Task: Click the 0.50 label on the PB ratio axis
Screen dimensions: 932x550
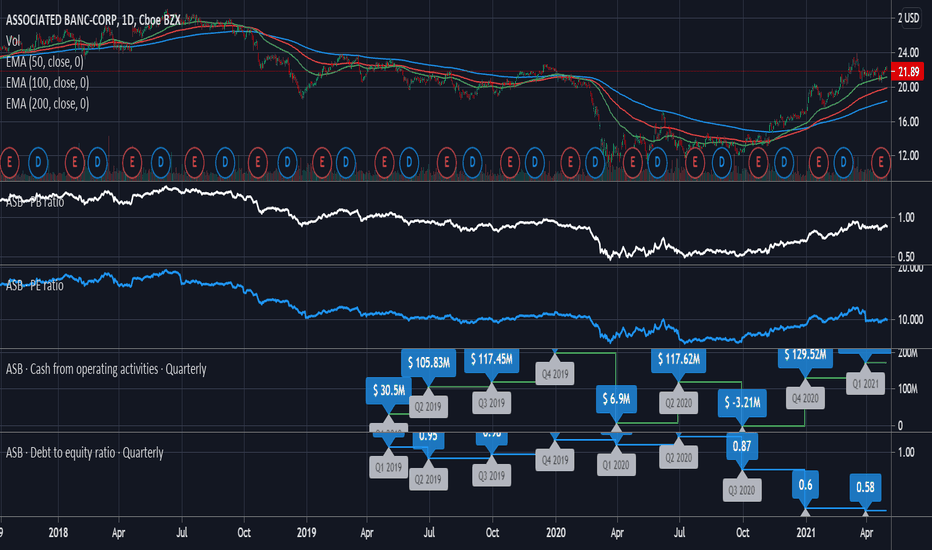Action: (x=906, y=257)
